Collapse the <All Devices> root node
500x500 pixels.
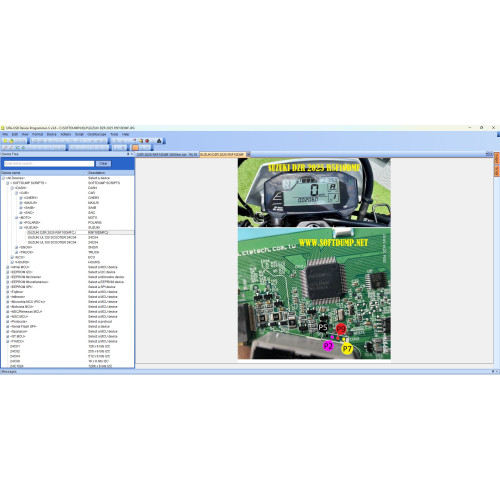point(3,178)
